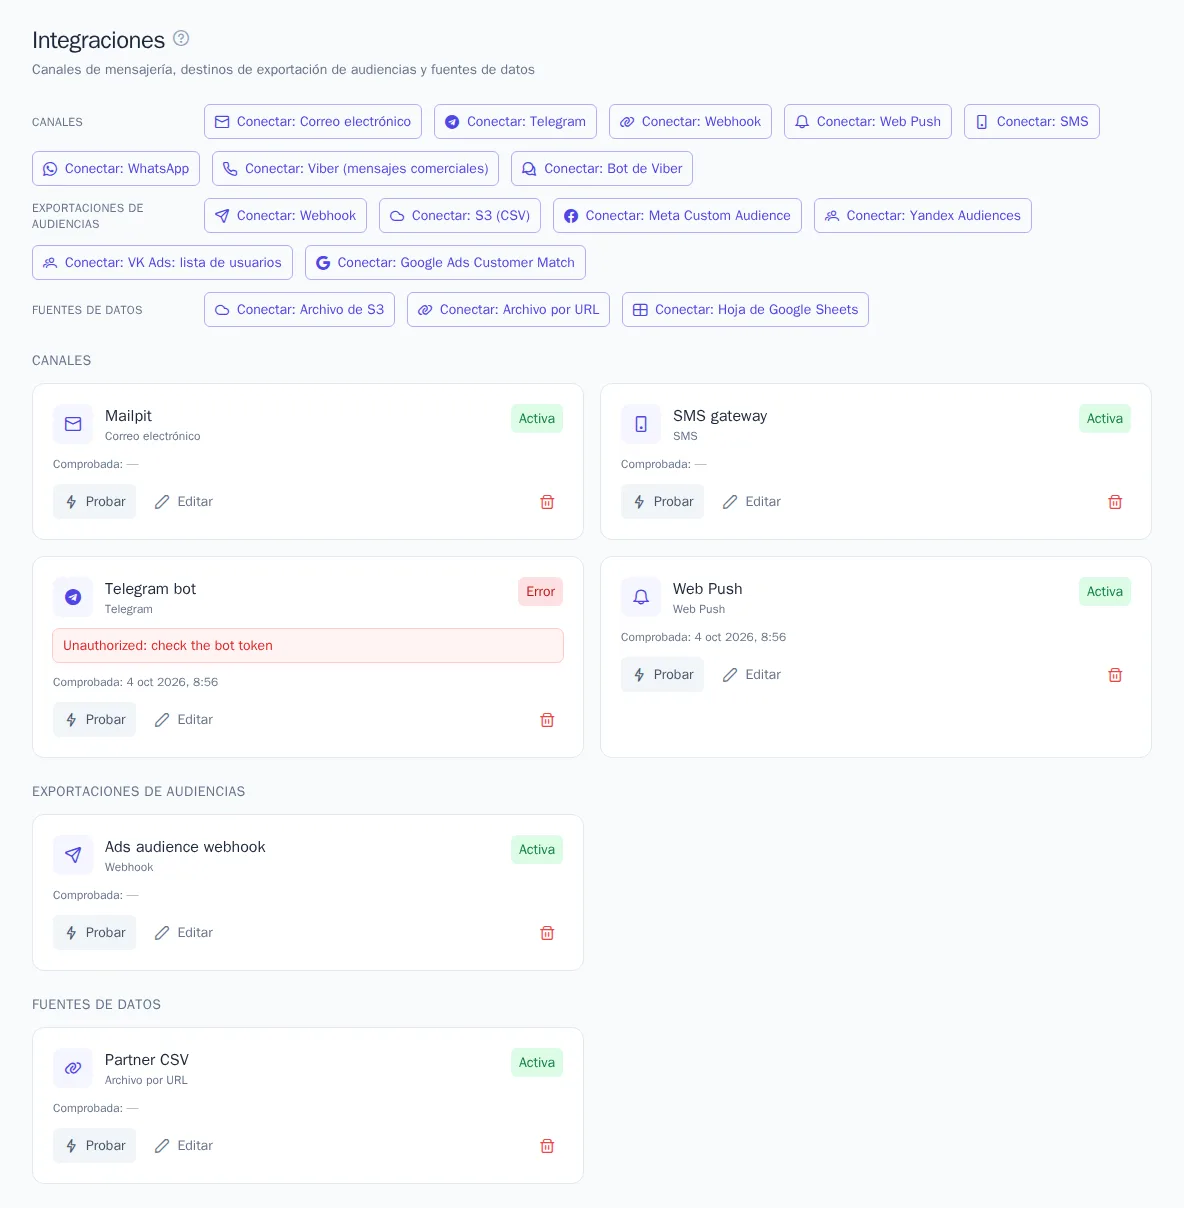Click the 'Mailpit' card title
Viewport: 1184px width, 1208px height.
coord(128,416)
